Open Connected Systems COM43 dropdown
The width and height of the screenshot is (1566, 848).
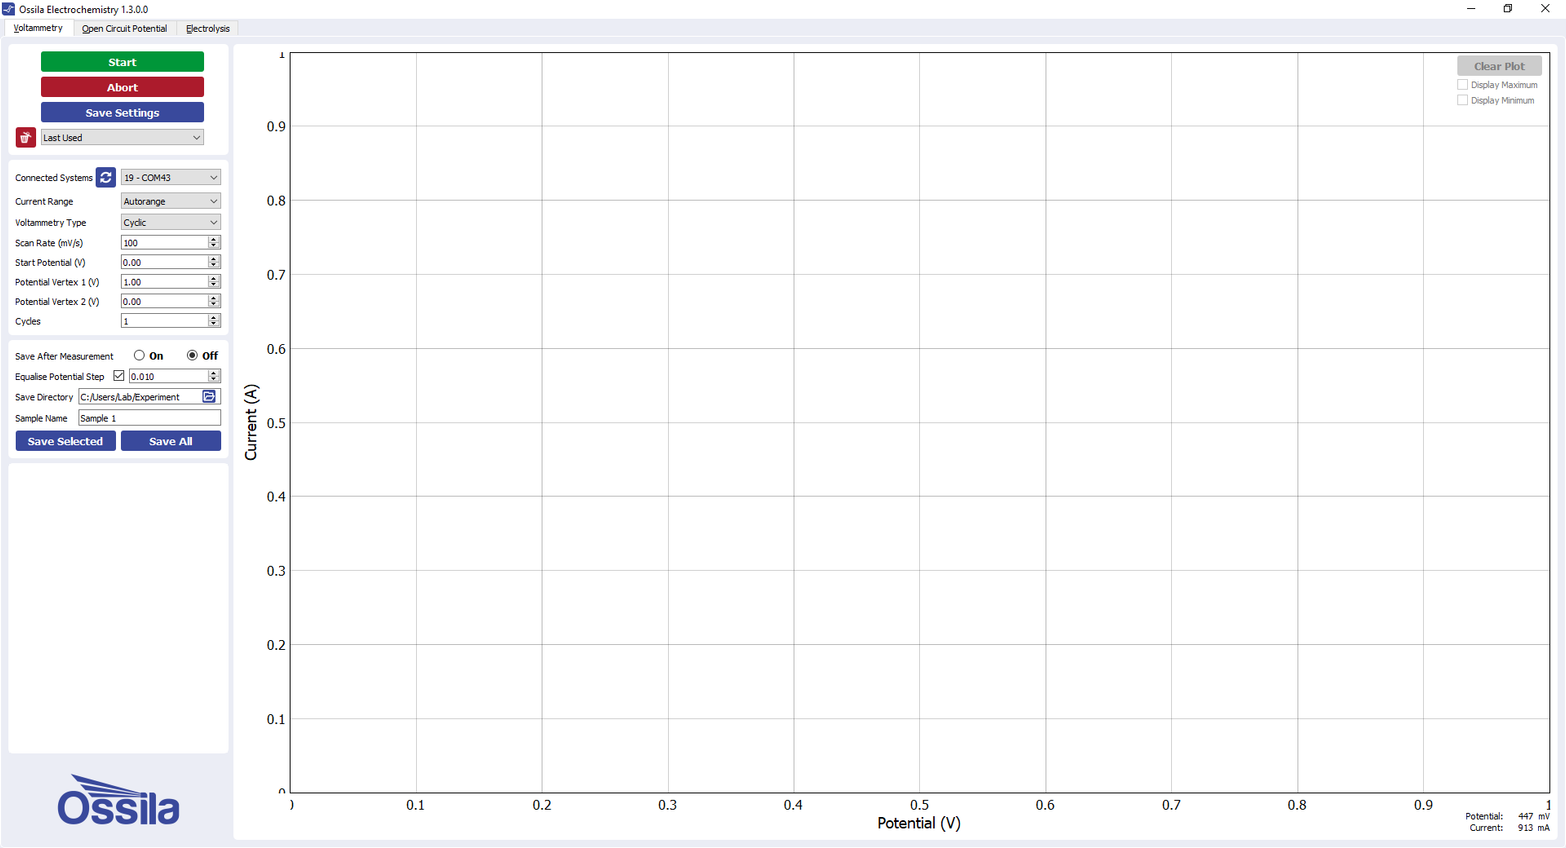(x=170, y=178)
